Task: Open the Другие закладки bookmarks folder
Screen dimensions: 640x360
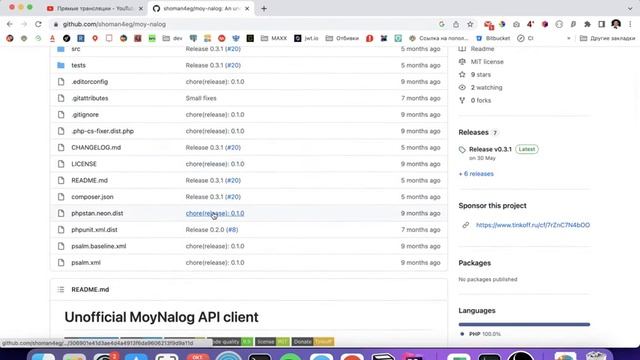Action: click(x=607, y=38)
